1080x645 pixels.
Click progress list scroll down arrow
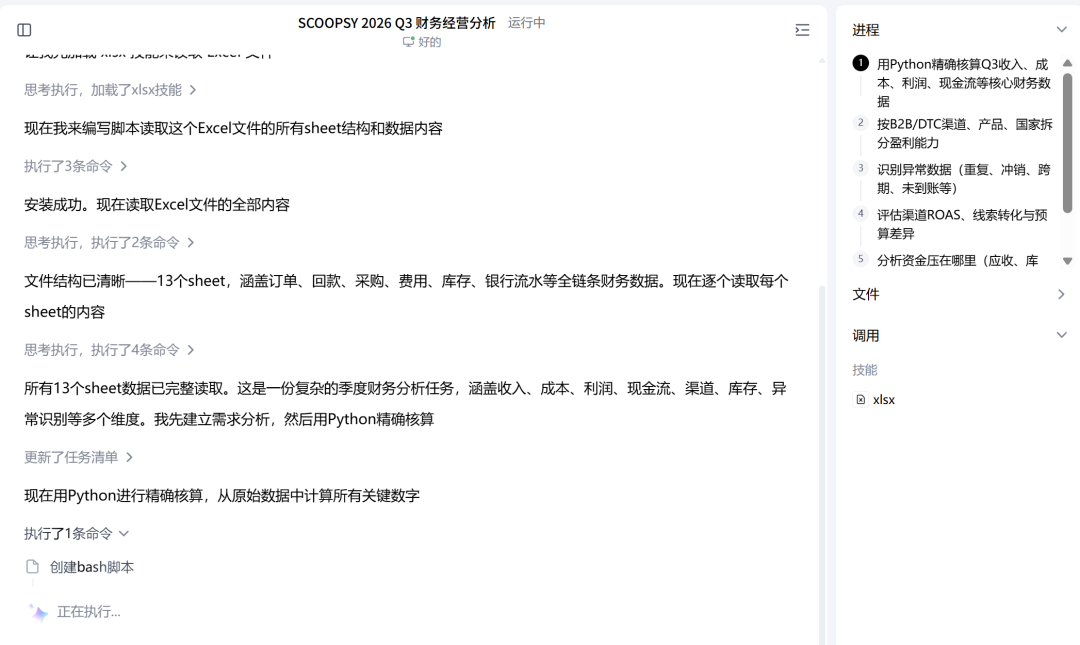click(1068, 261)
